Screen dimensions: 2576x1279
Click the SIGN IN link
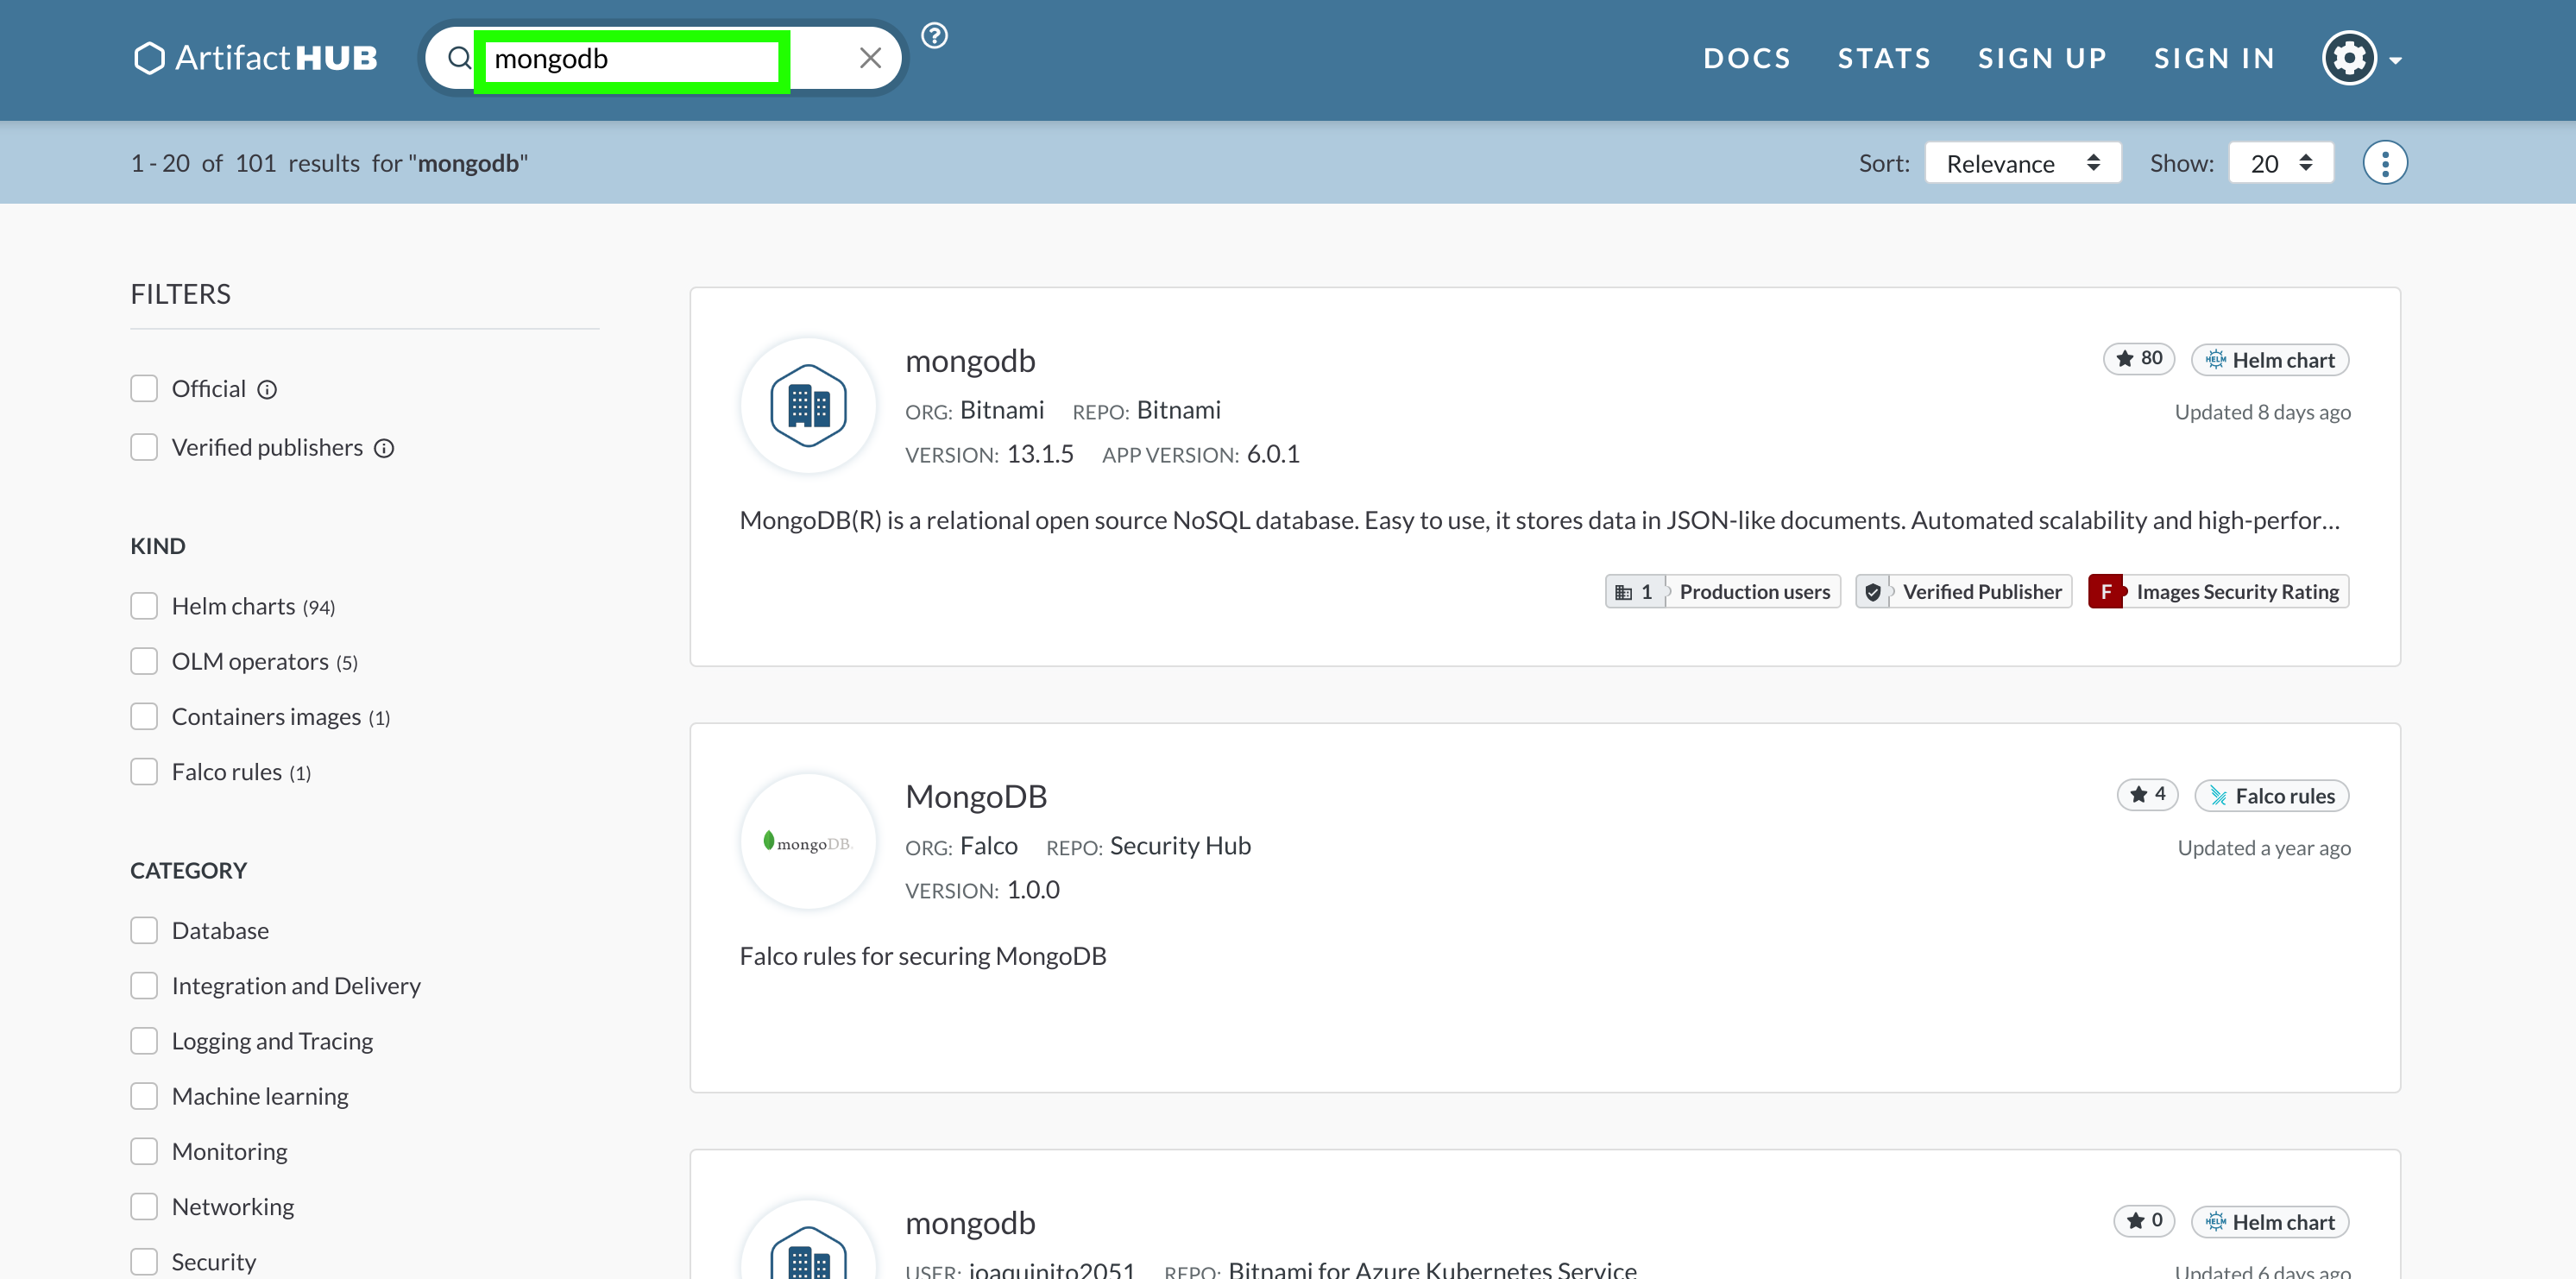[x=2214, y=58]
